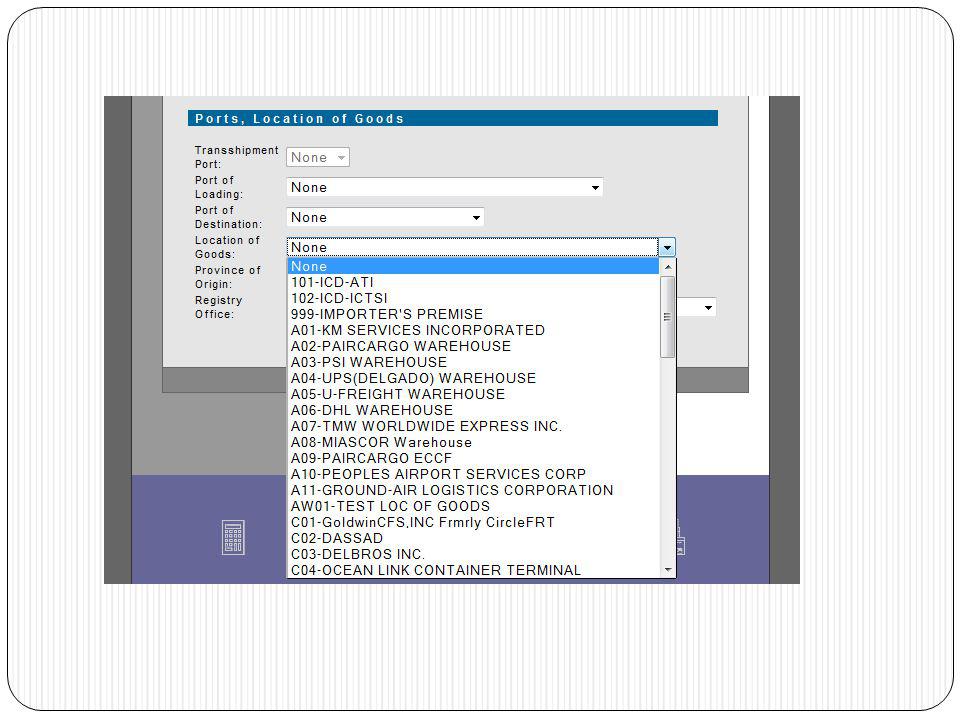Collapse the Location of Goods dropdown arrow
The image size is (960, 720).
(x=667, y=247)
